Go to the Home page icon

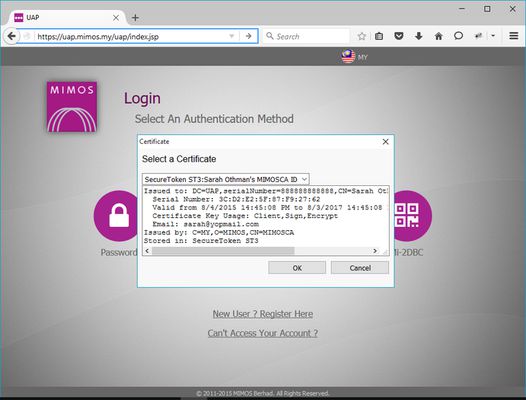438,36
